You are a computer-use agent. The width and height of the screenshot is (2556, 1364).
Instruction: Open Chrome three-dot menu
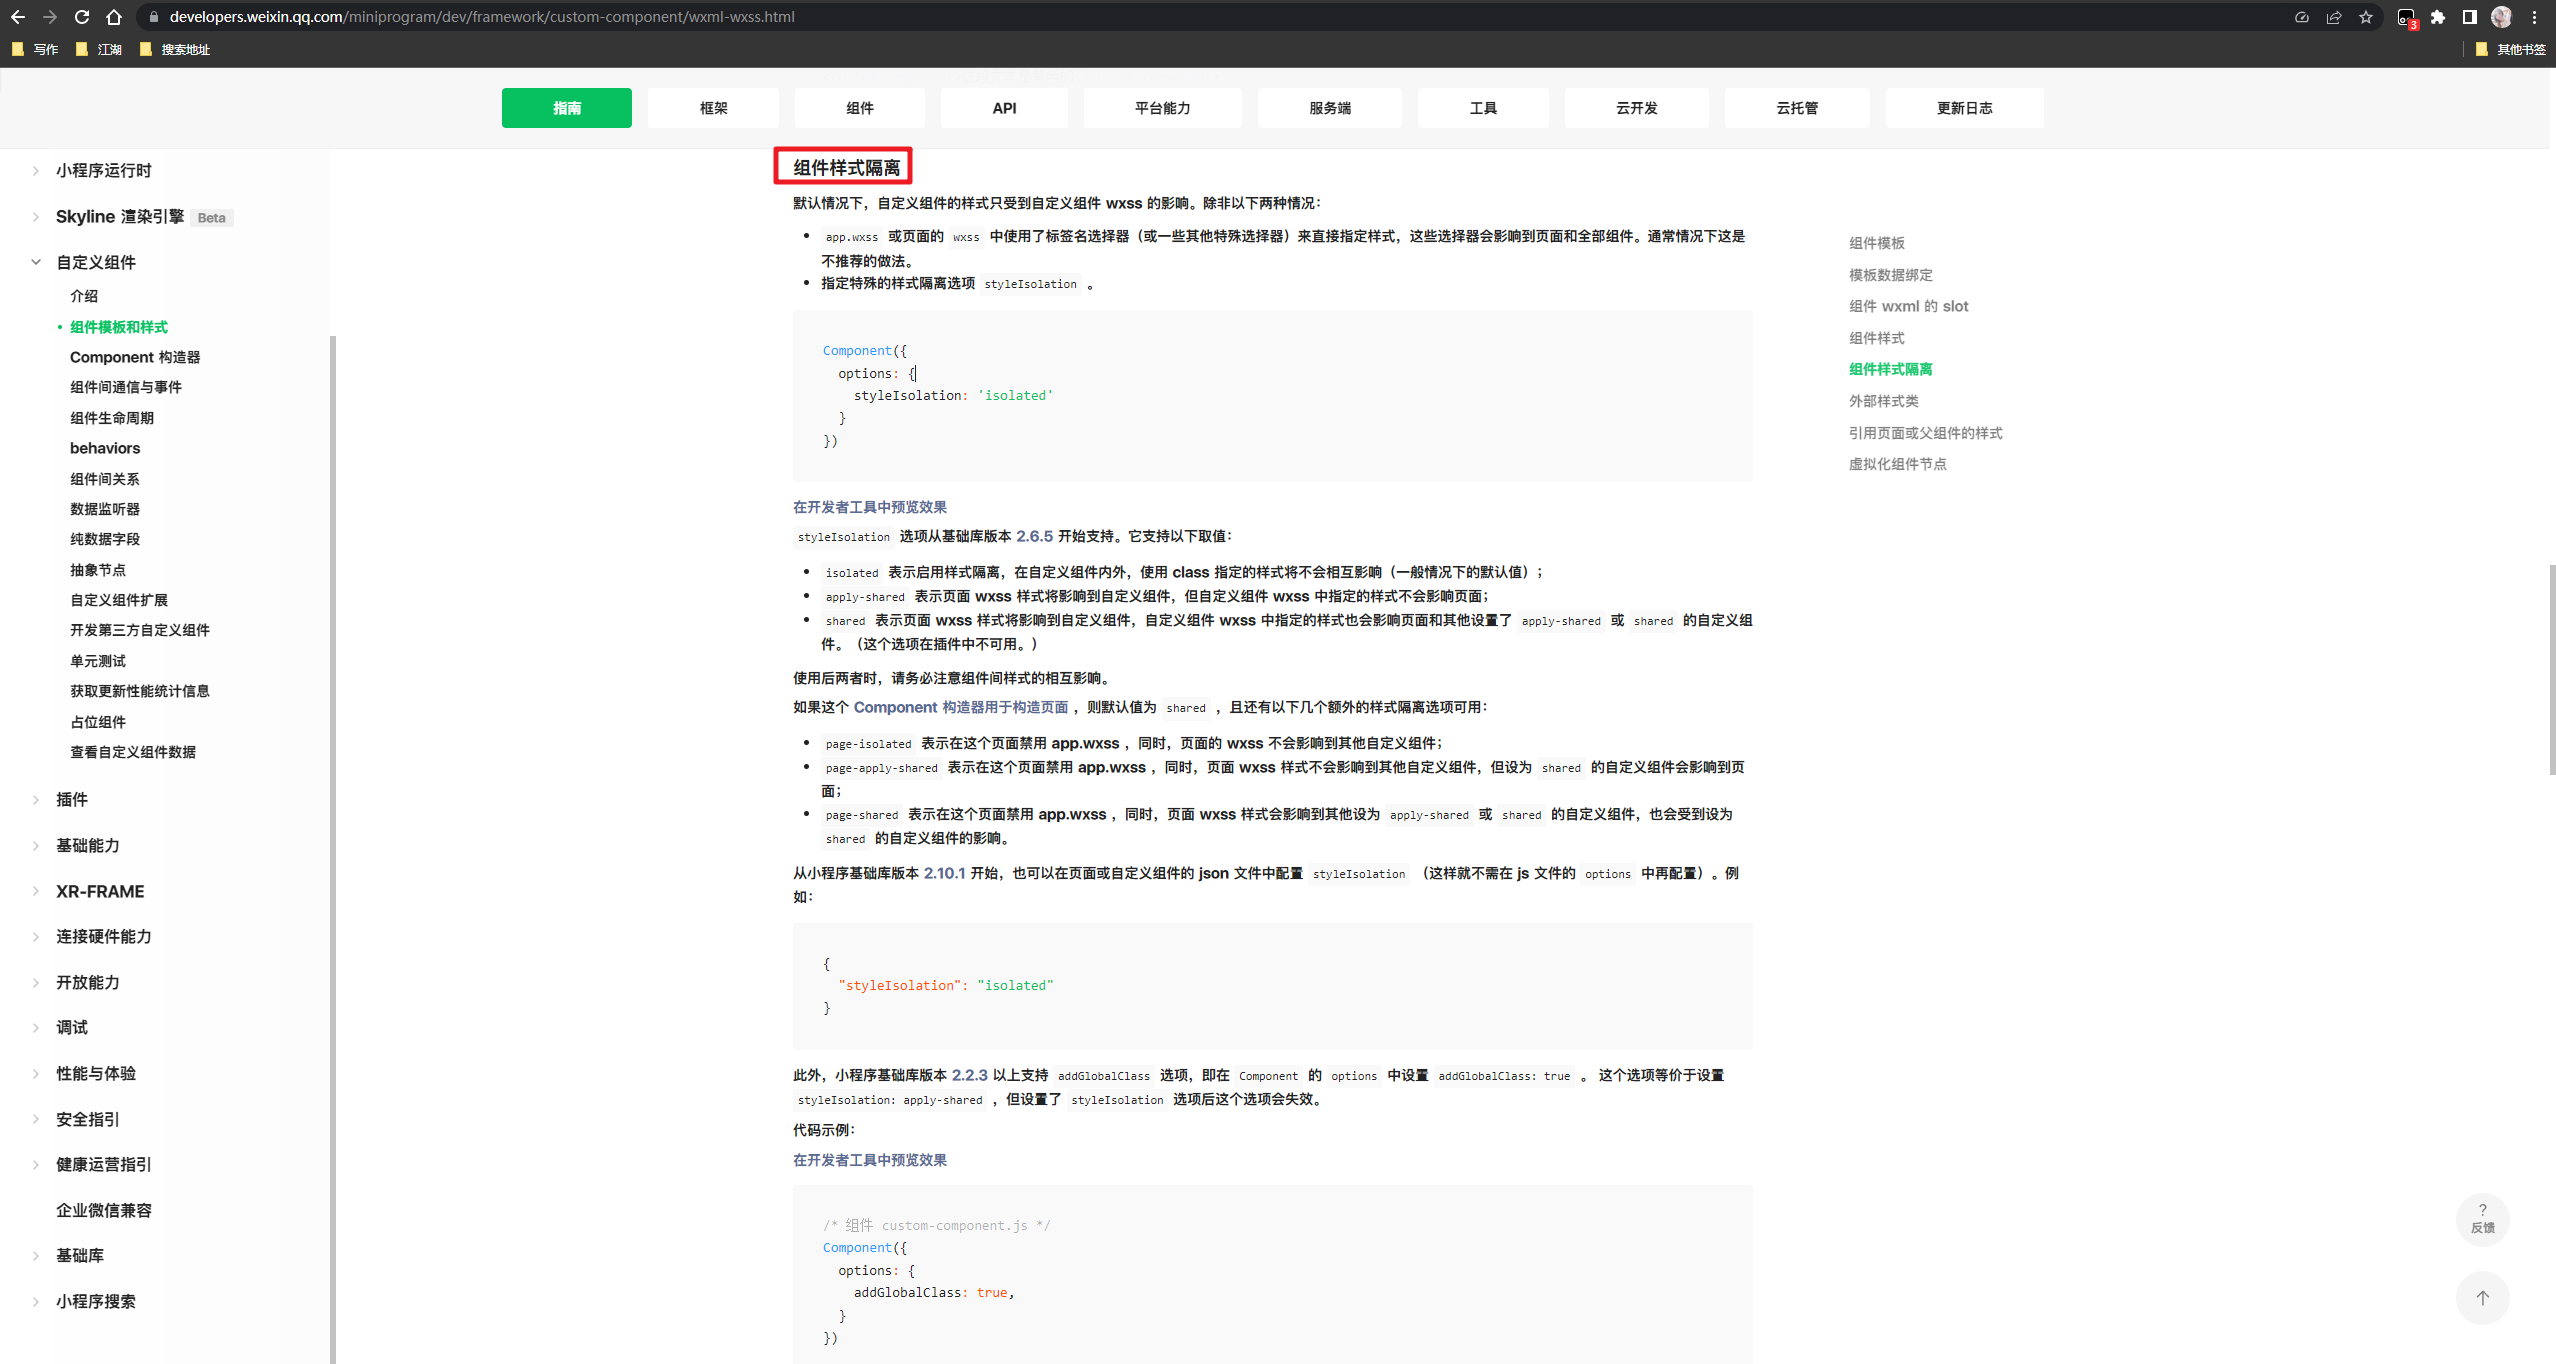coord(2534,17)
